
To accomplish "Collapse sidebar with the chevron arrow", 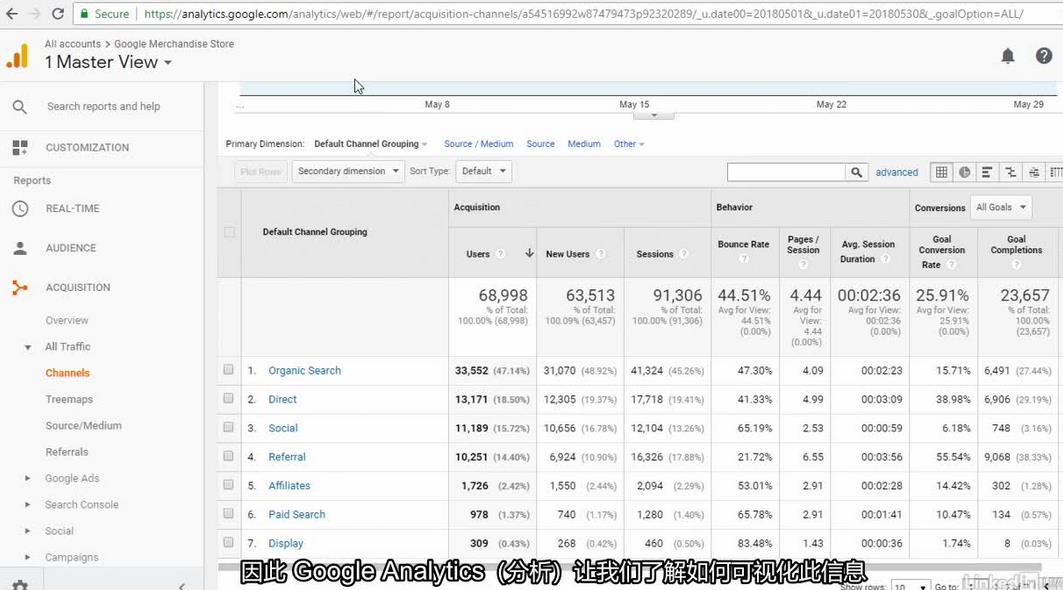I will 182,585.
